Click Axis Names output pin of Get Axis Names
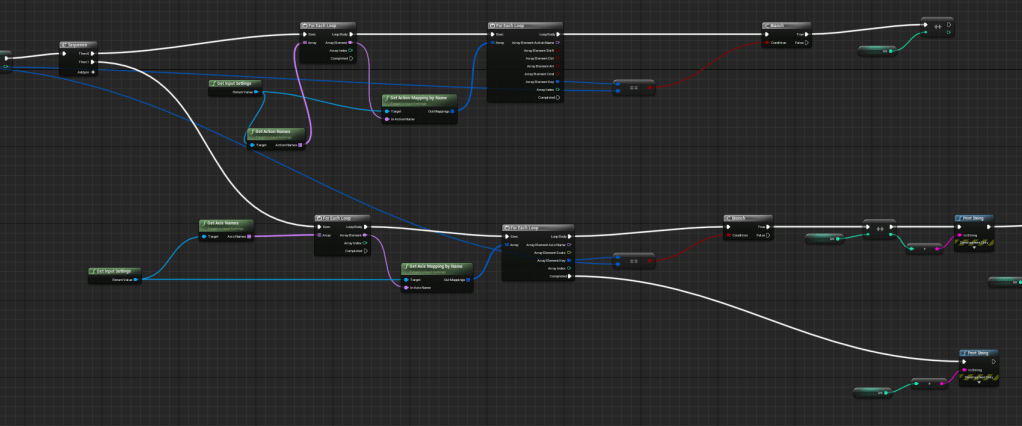This screenshot has width=1022, height=426. [250, 237]
